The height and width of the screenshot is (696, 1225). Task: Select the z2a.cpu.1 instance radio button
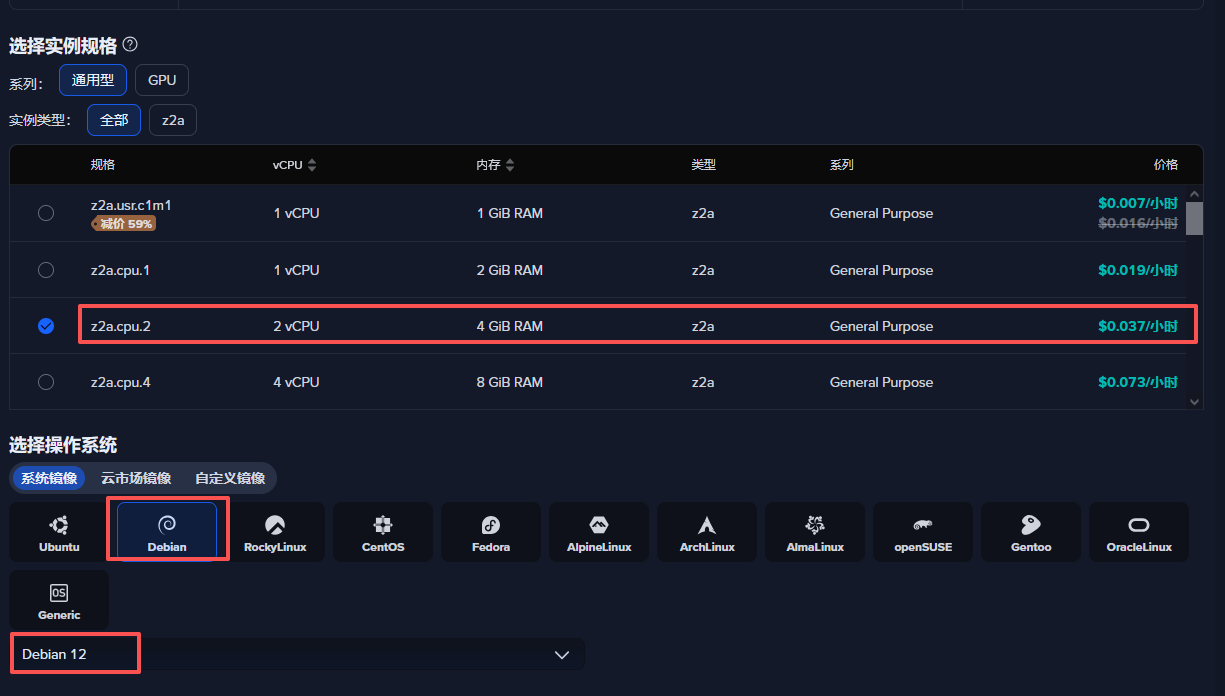tap(46, 270)
